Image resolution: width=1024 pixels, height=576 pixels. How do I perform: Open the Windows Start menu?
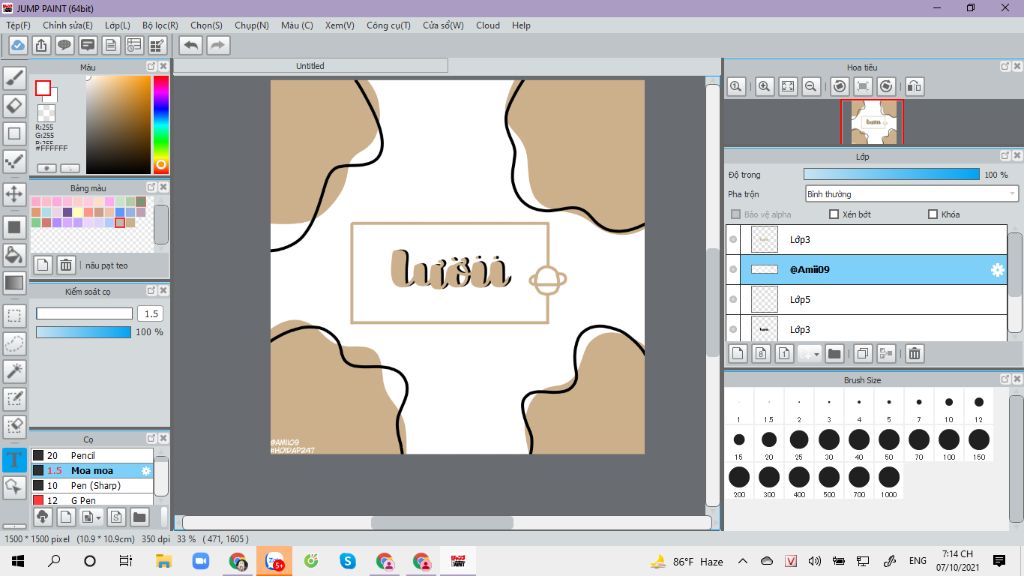(x=18, y=561)
